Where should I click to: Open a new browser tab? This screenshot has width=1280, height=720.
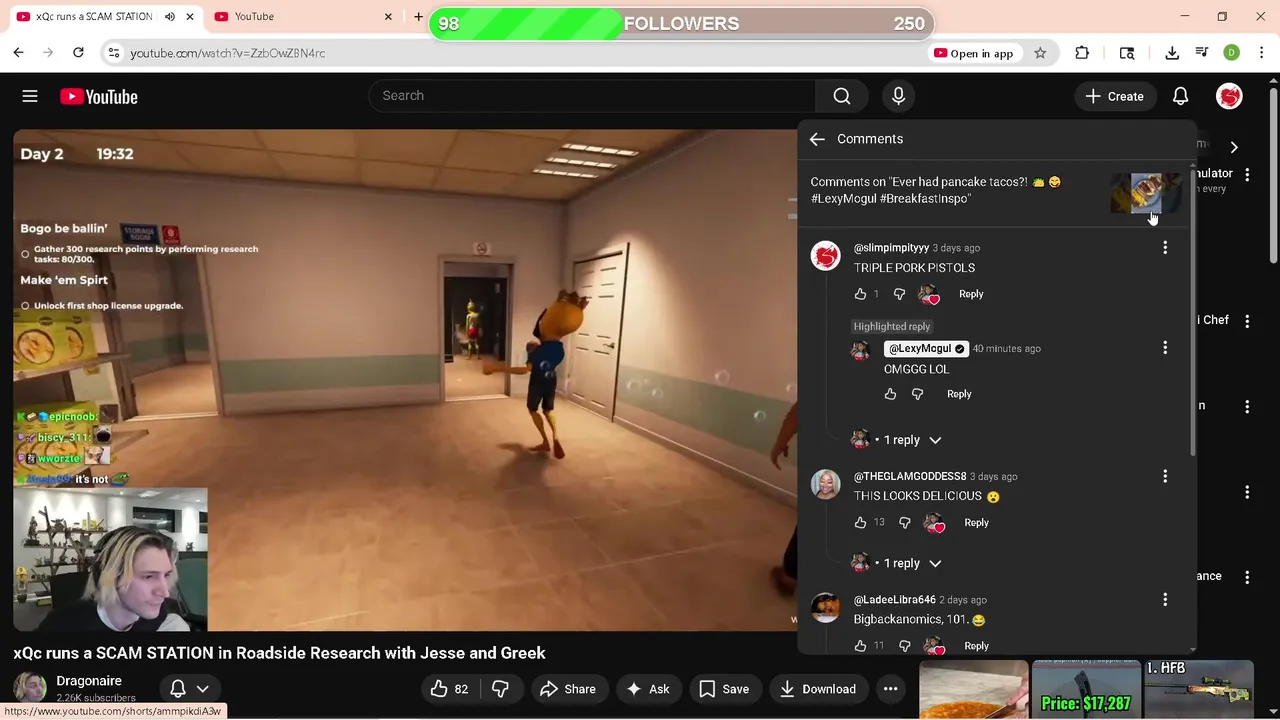point(418,17)
